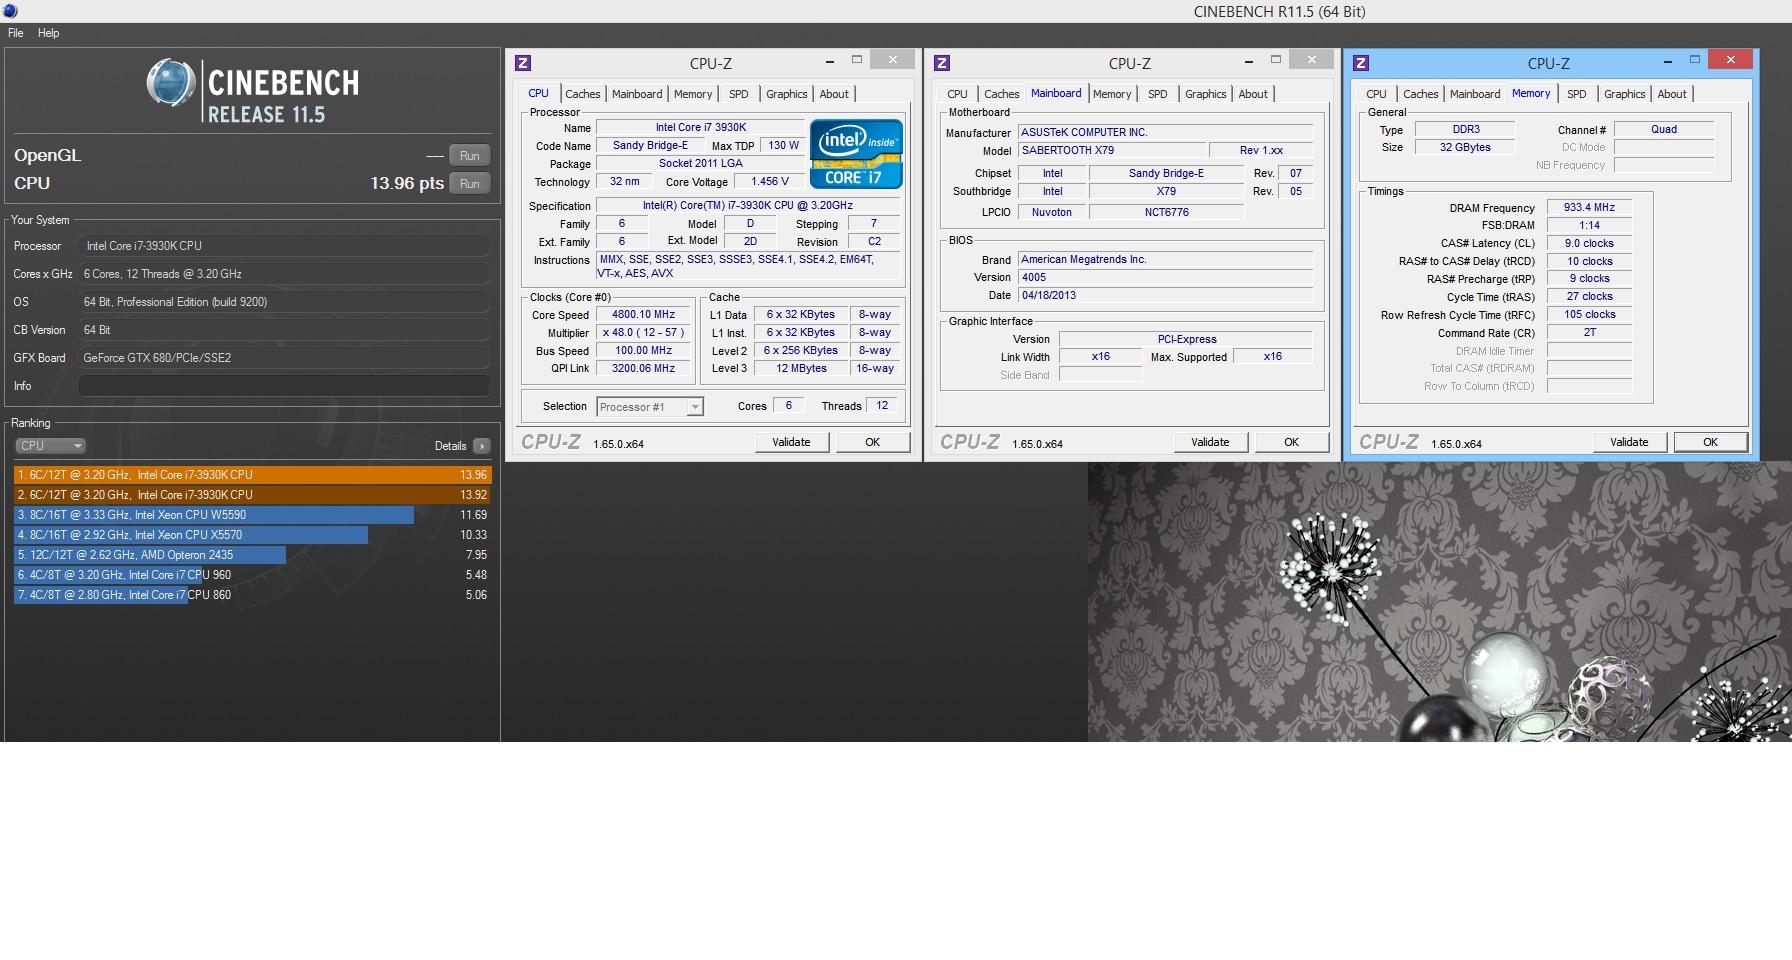Click the first CPU-Z window's Z icon
1792x960 pixels.
click(x=523, y=63)
